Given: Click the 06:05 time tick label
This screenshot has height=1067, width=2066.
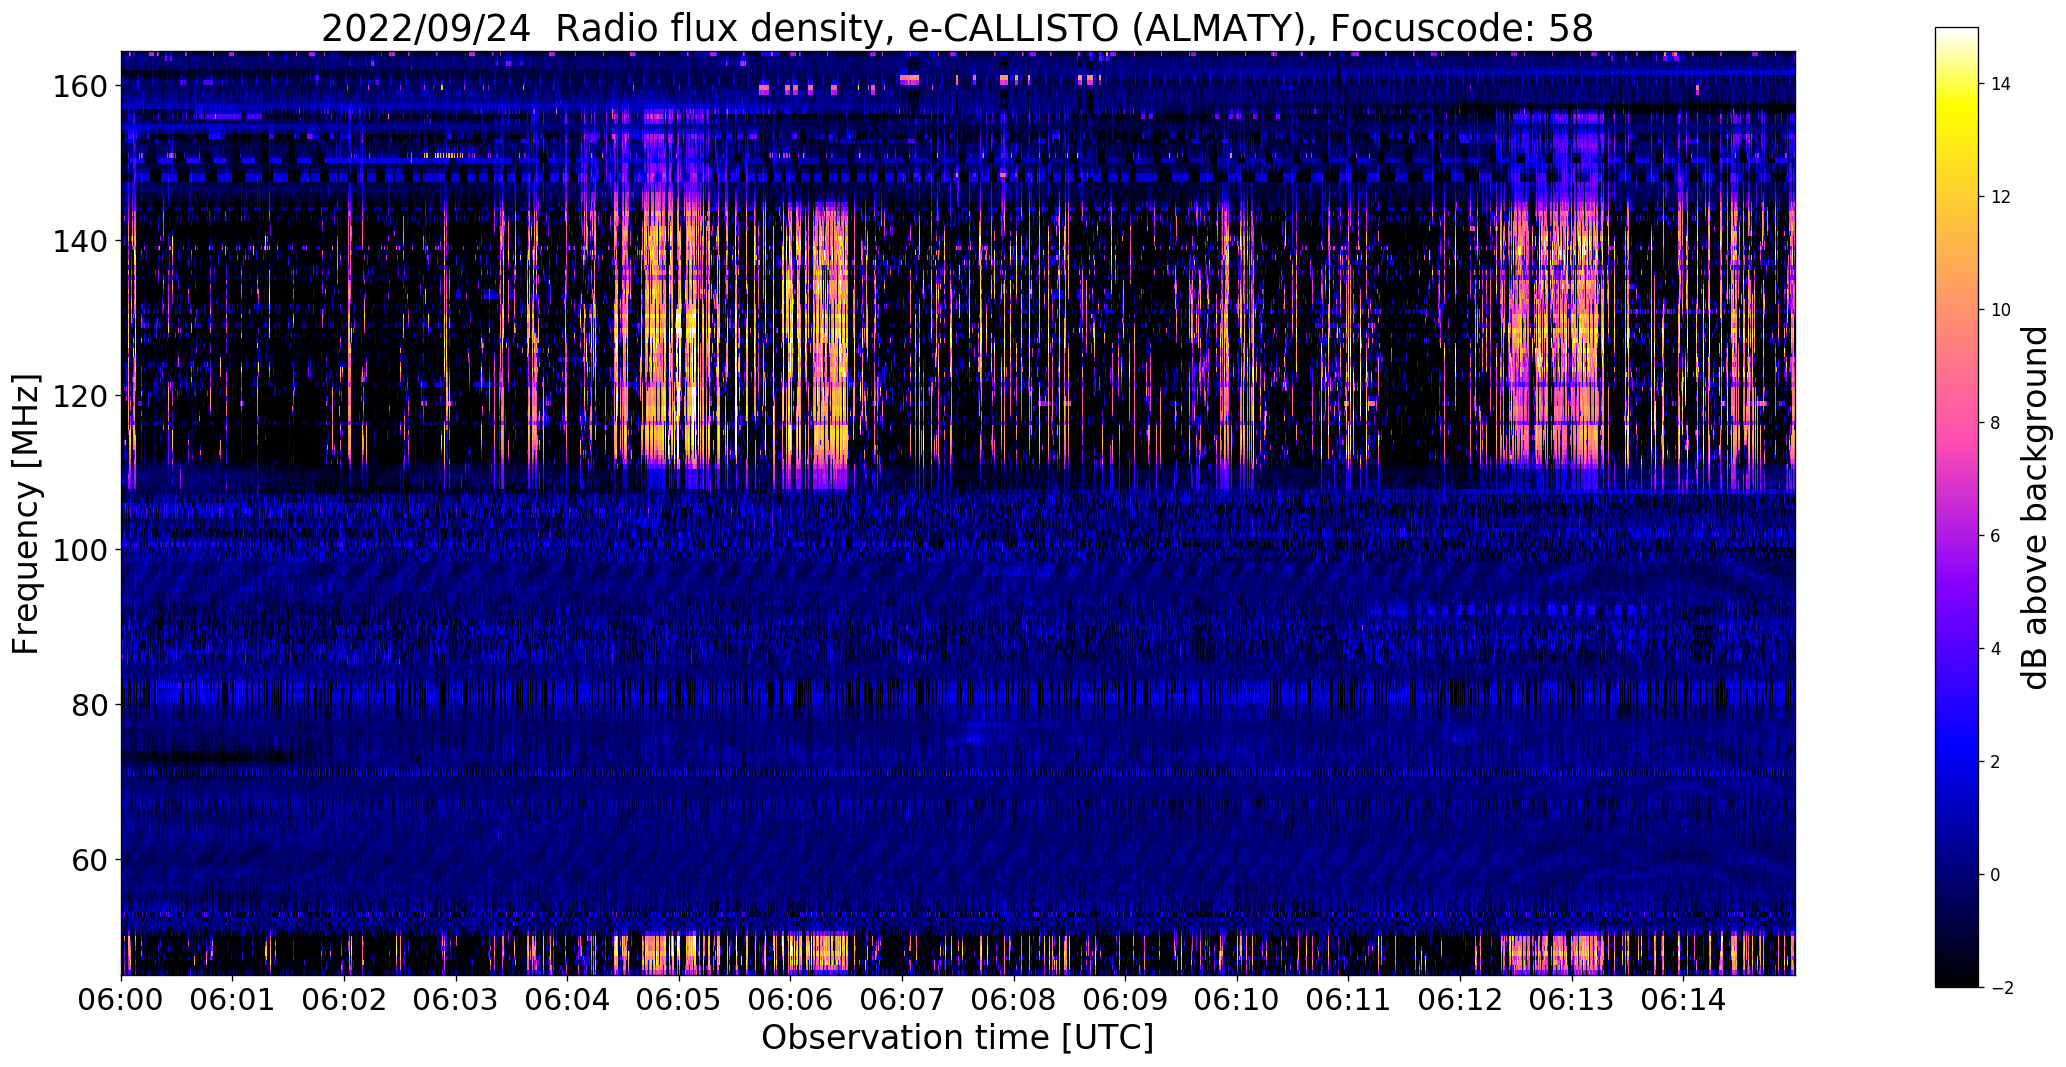Looking at the screenshot, I should [679, 998].
